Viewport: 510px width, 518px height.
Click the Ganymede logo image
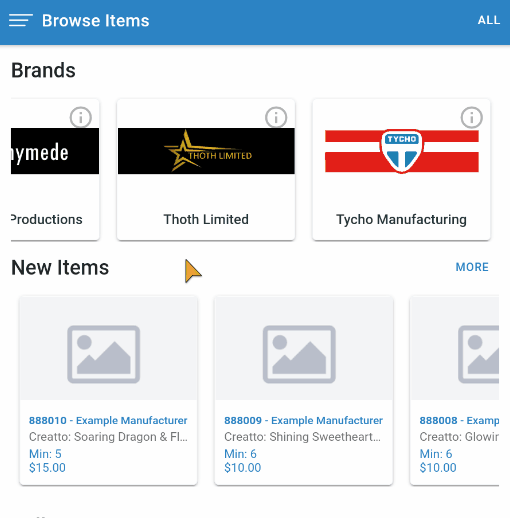(55, 151)
